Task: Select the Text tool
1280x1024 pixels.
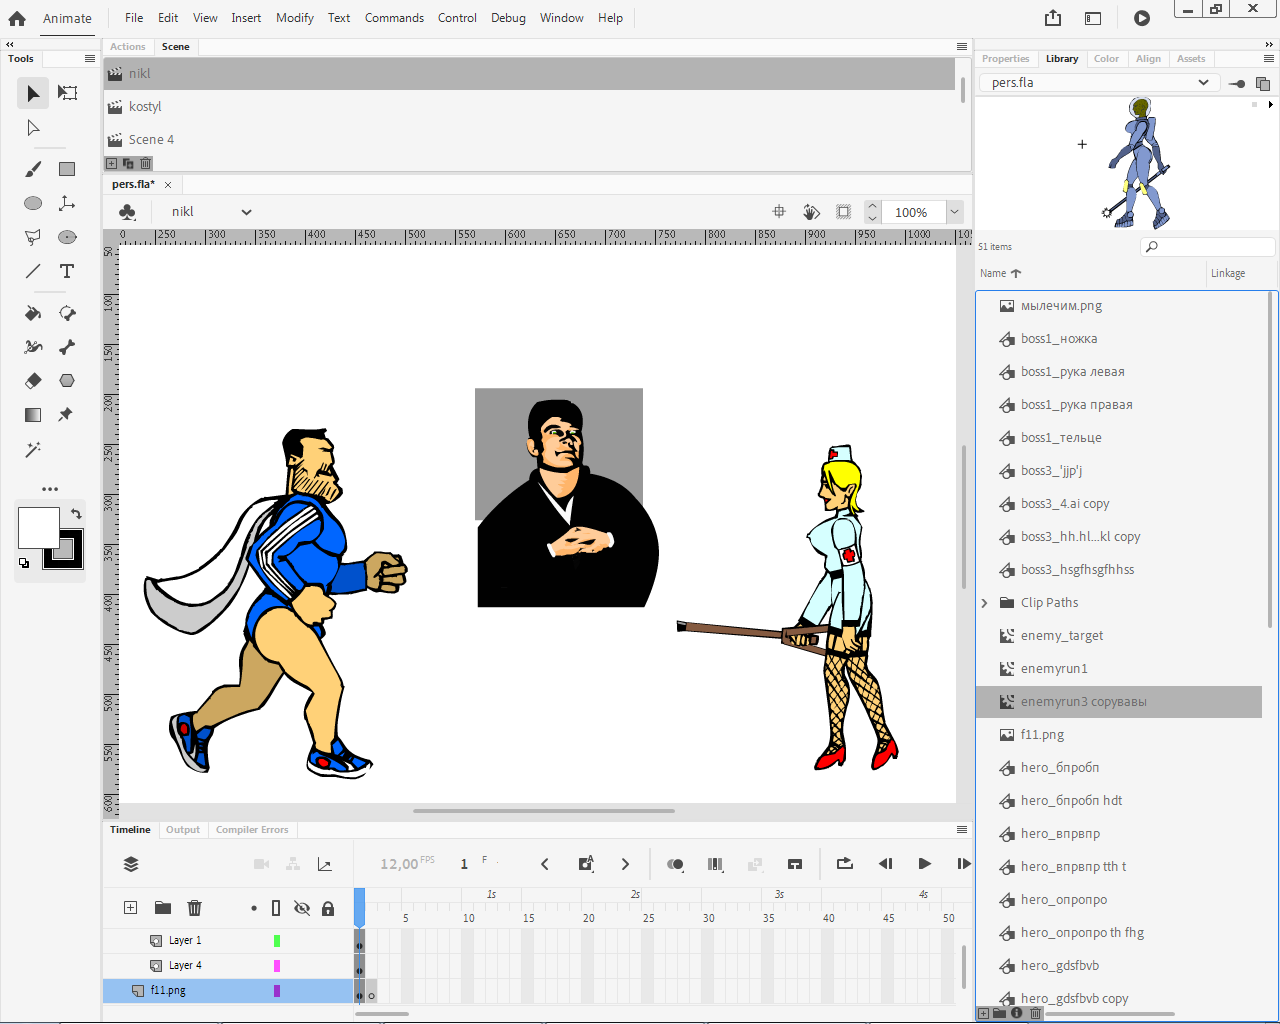Action: pyautogui.click(x=67, y=271)
